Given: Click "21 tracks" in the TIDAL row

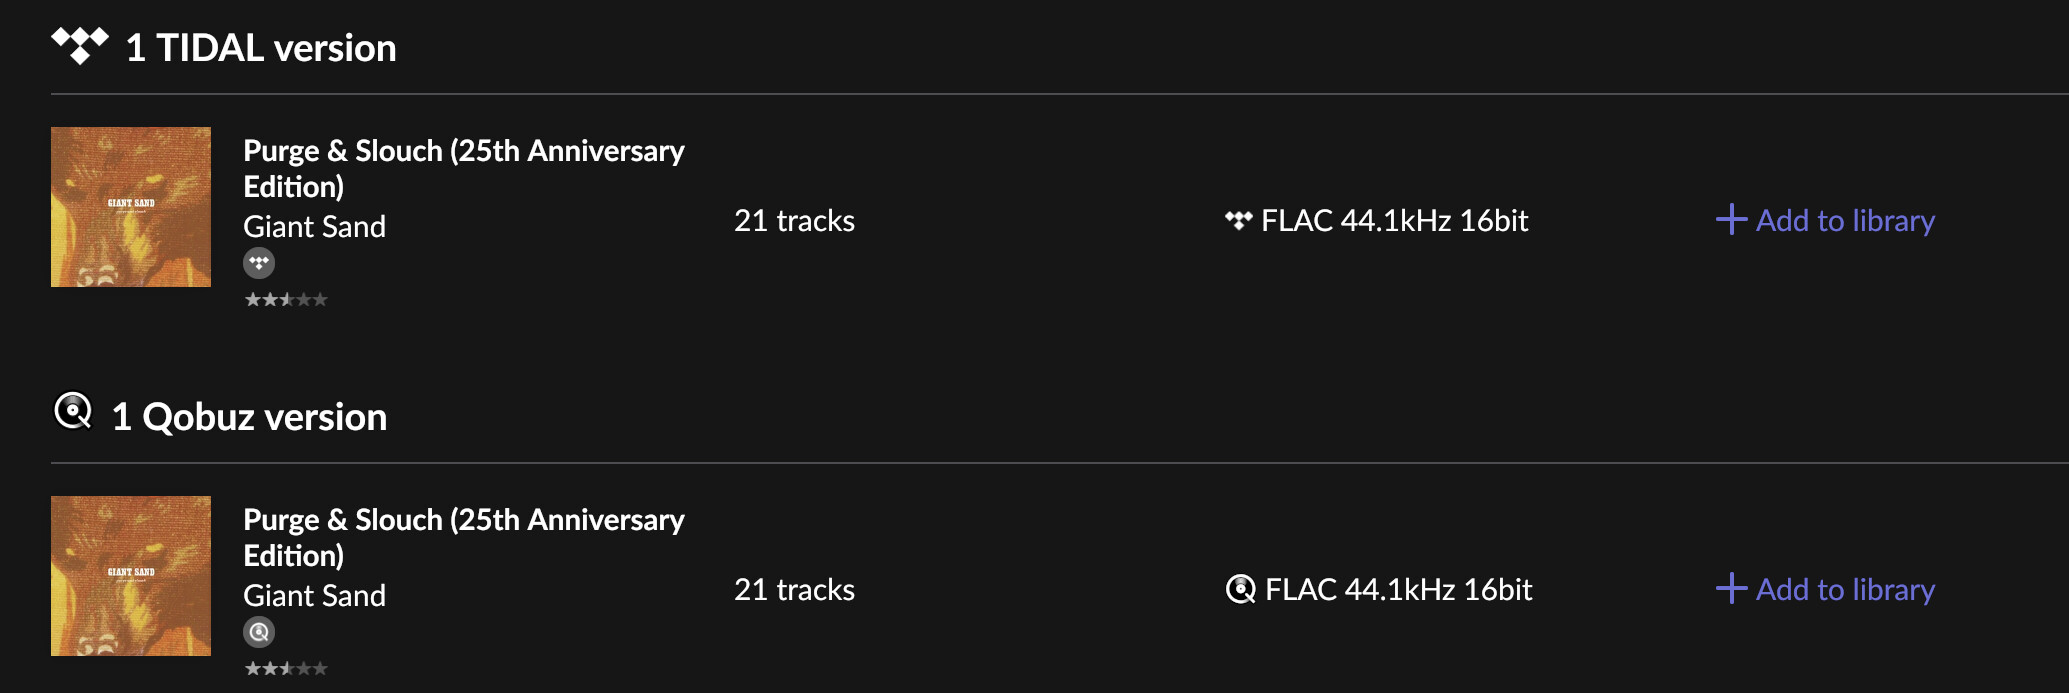Looking at the screenshot, I should coord(794,220).
